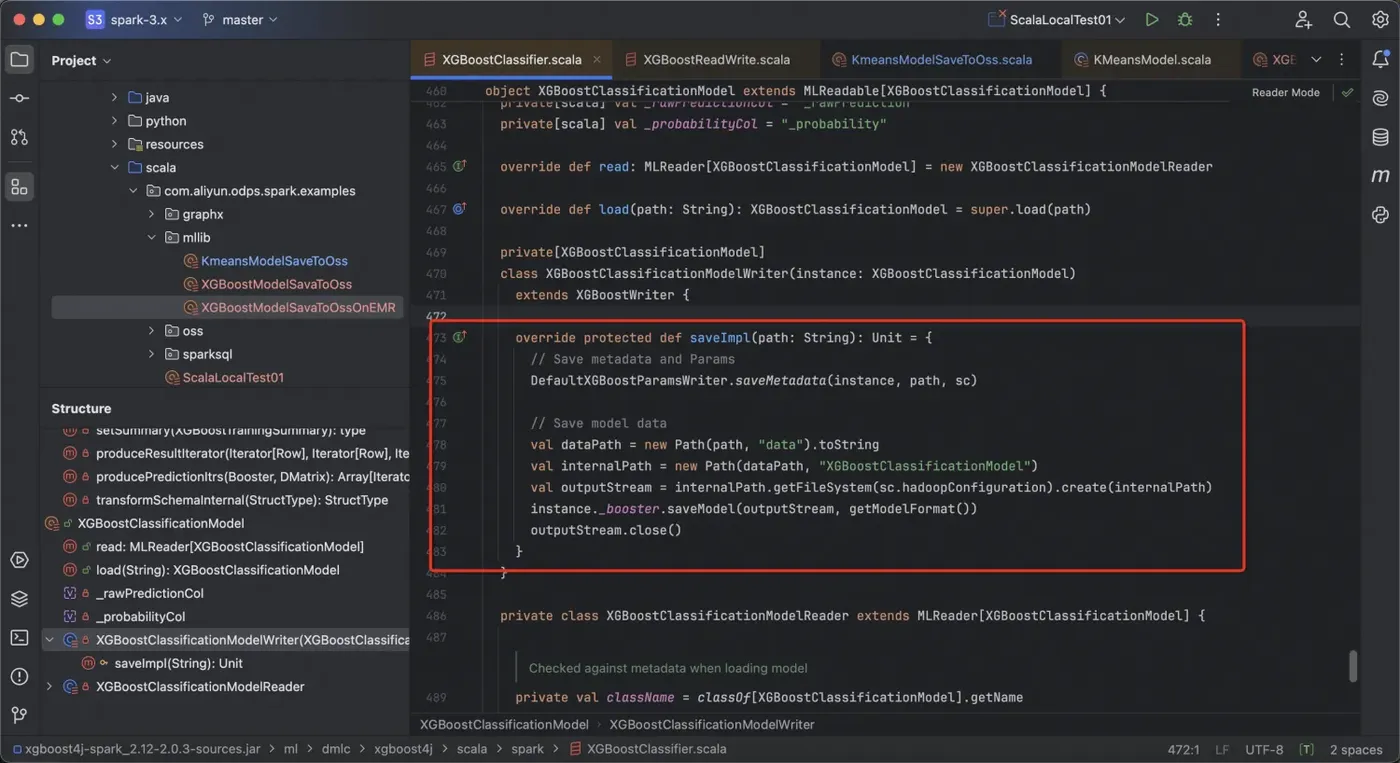Viewport: 1400px width, 763px height.
Task: Click the override gutter icon on line 473
Action: pos(460,338)
